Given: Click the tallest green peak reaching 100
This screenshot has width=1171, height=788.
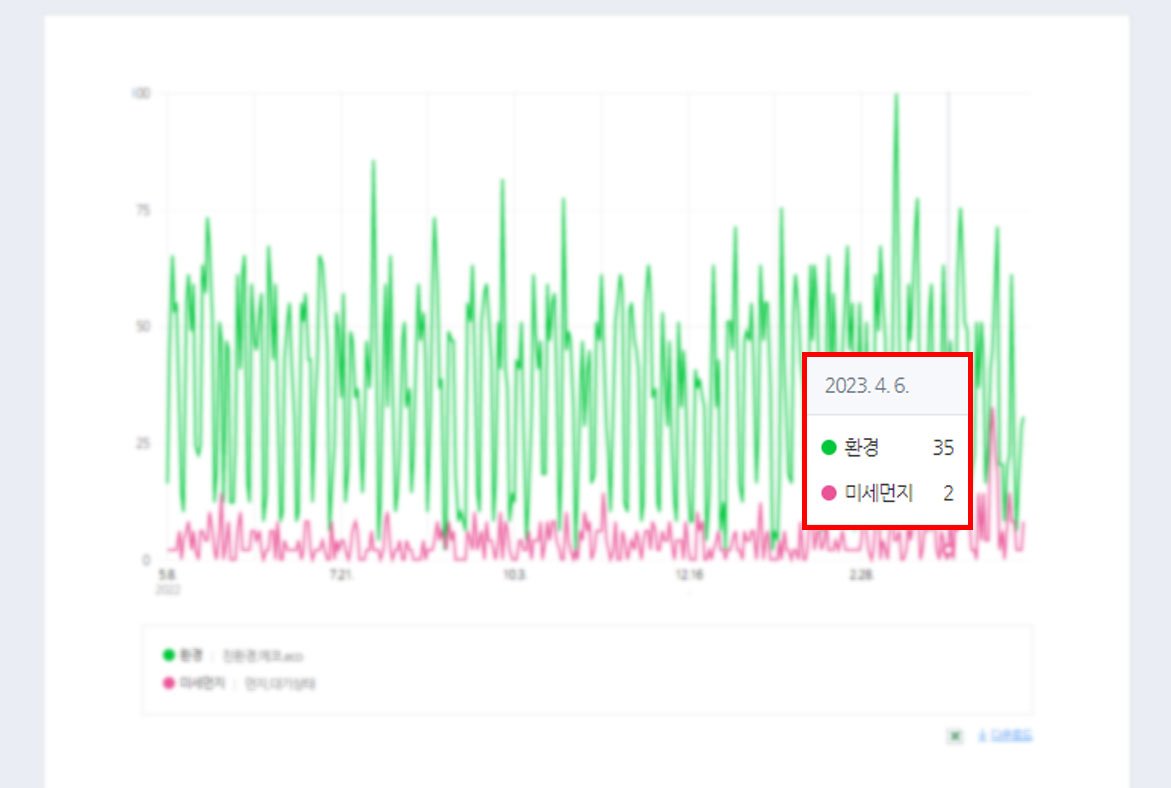Looking at the screenshot, I should click(x=896, y=97).
